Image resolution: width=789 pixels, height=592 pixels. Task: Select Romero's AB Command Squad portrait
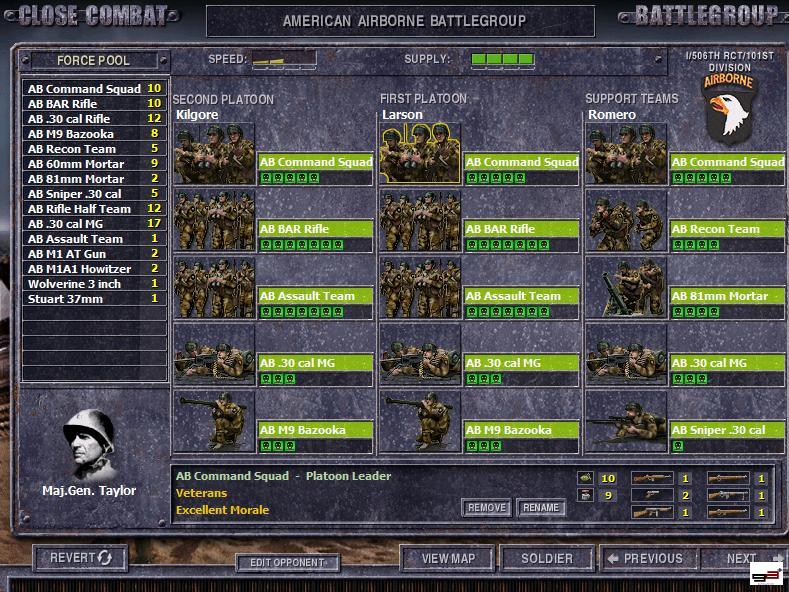[x=626, y=154]
